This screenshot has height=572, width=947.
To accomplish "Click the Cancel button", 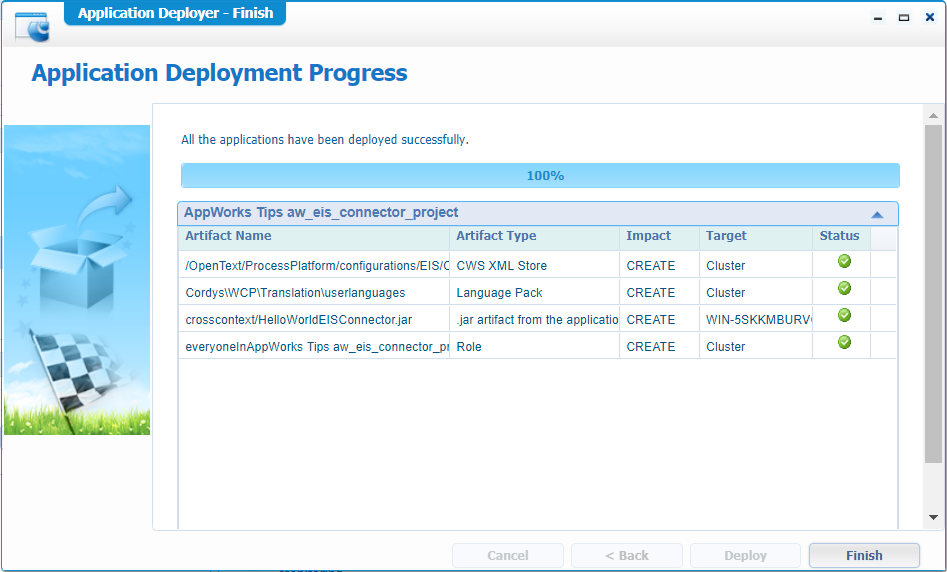I will pos(508,556).
